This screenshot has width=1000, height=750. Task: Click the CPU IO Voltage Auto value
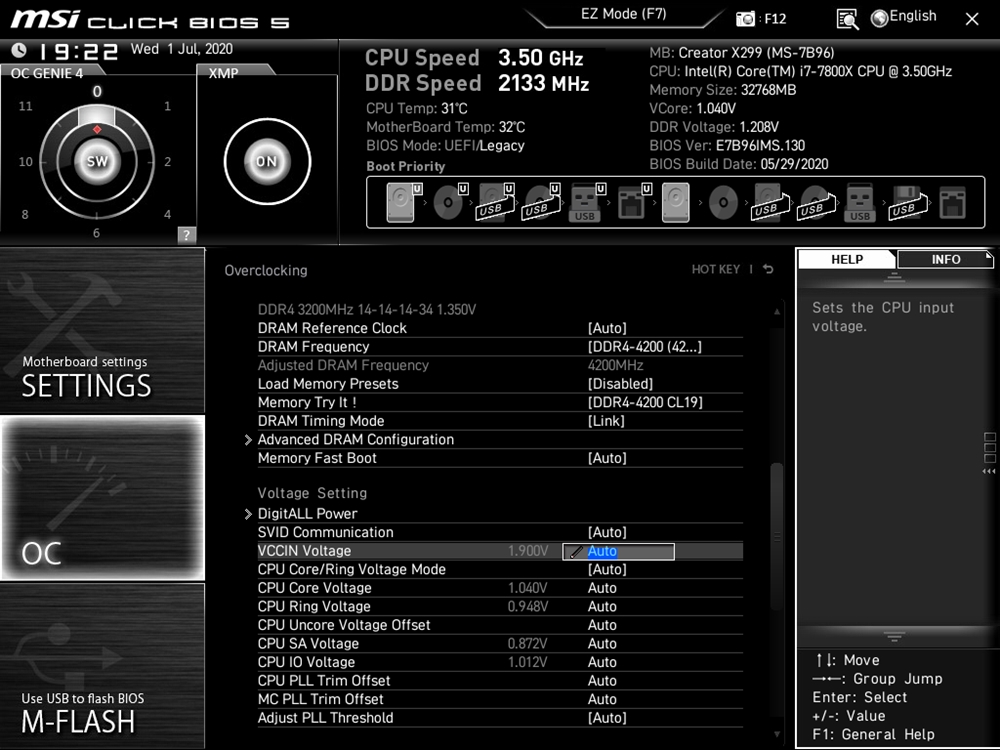pos(602,661)
